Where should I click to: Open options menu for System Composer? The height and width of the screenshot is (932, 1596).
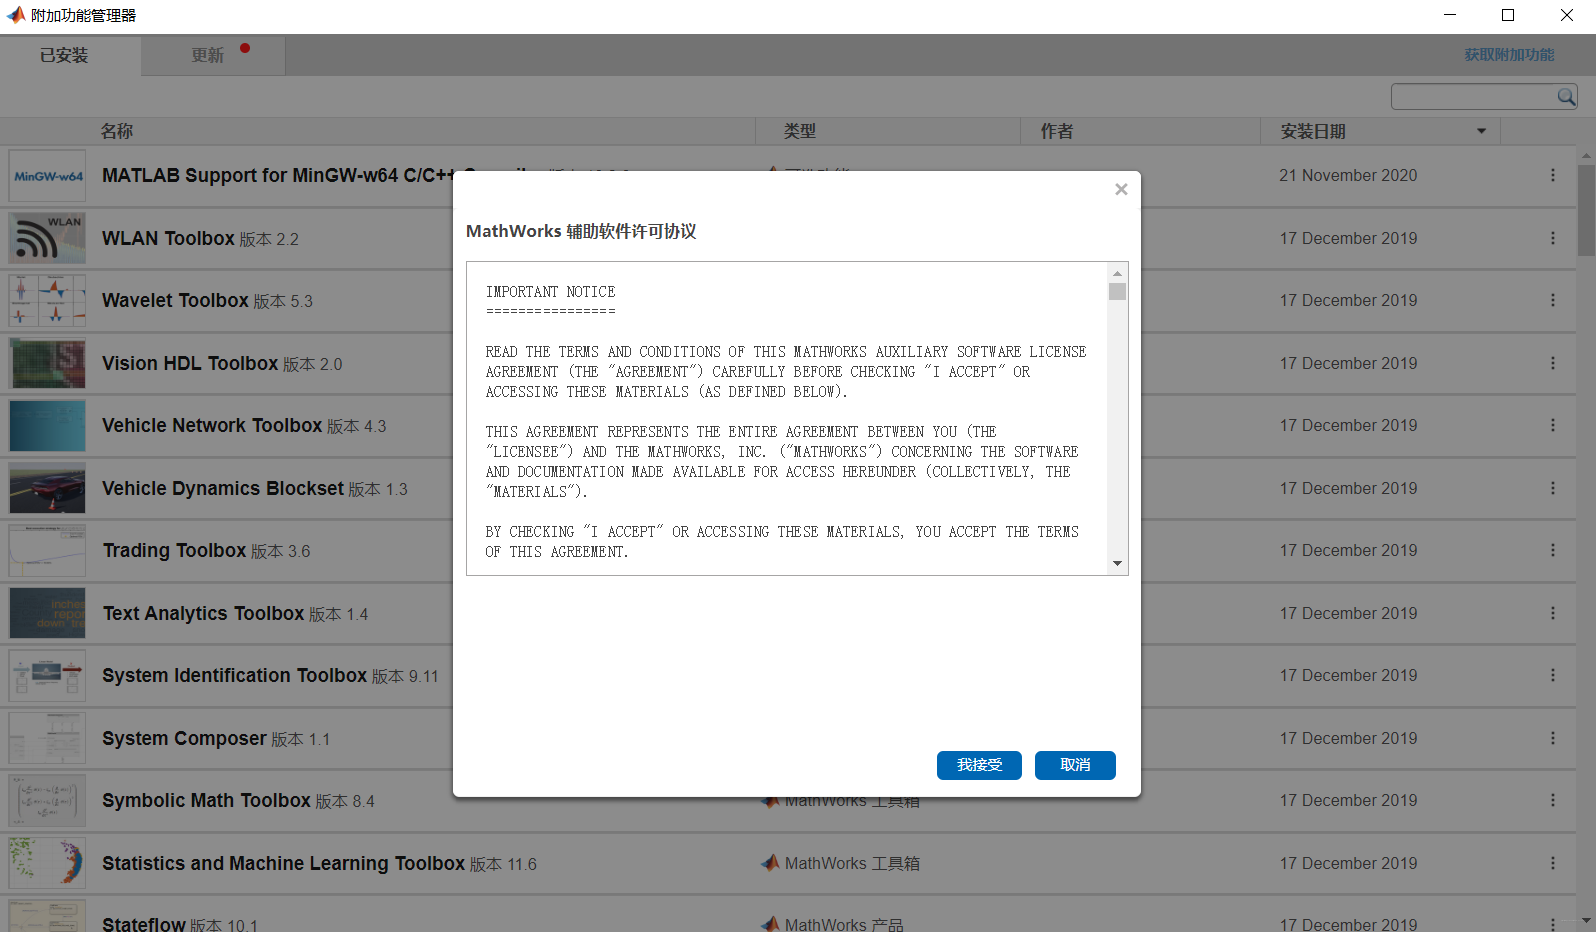pyautogui.click(x=1553, y=738)
